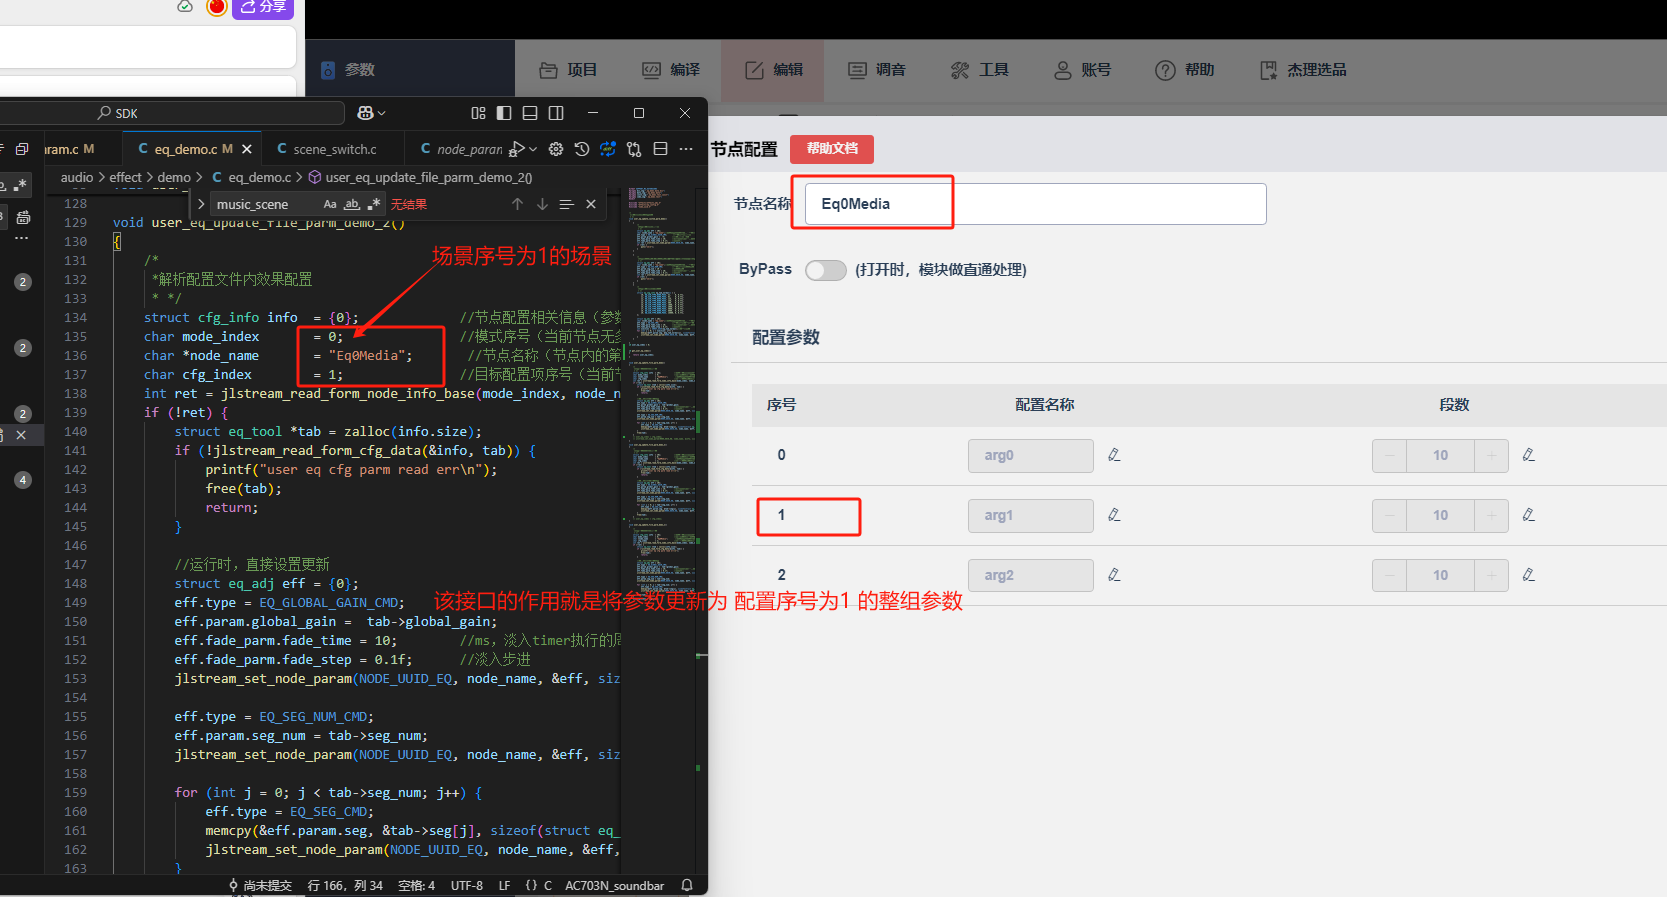
Task: Open the editor gear settings icon
Action: [556, 149]
